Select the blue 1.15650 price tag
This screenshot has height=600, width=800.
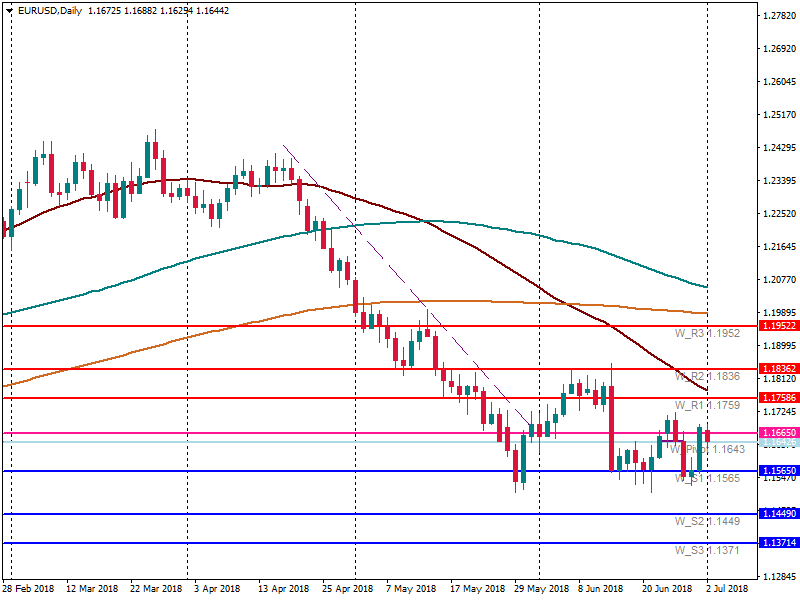(x=779, y=471)
